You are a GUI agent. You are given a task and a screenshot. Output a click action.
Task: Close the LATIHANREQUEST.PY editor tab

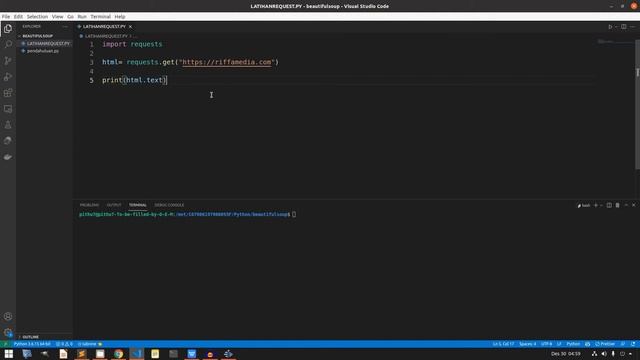[x=130, y=27]
